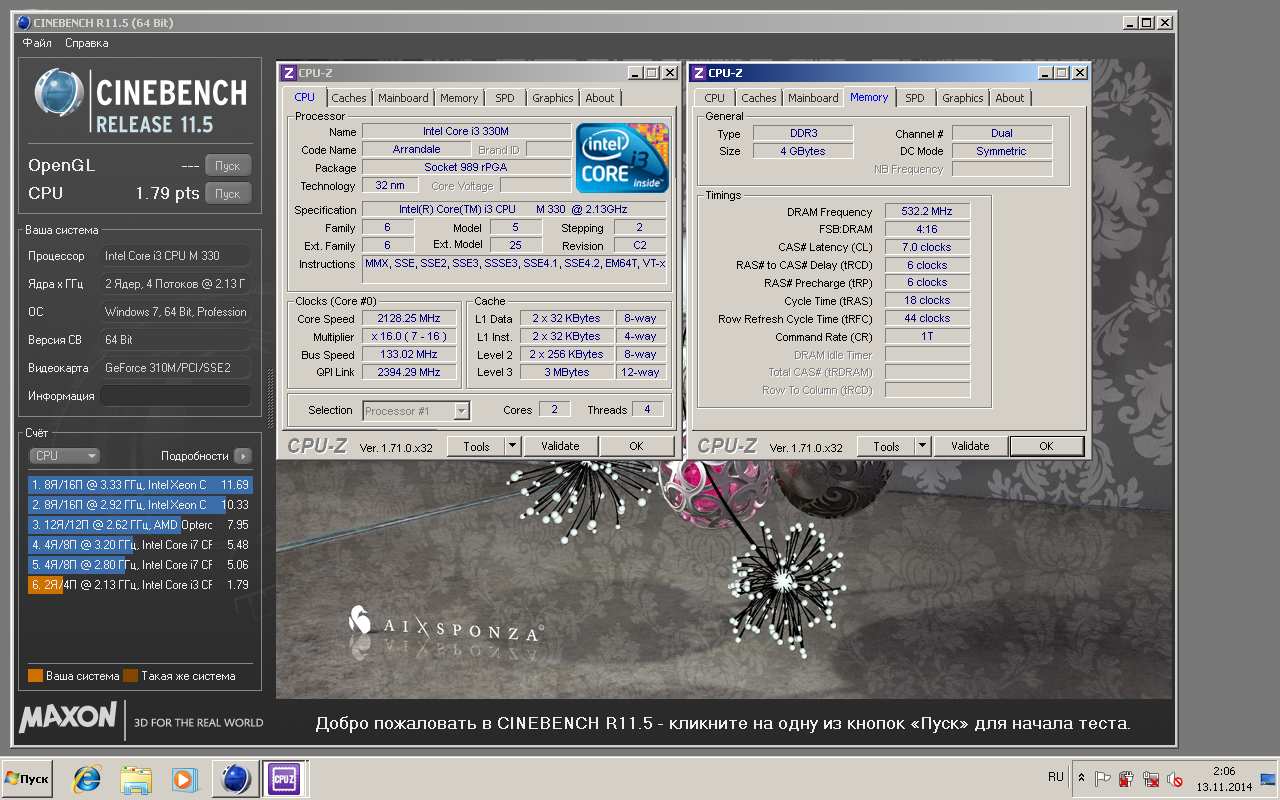
Task: Open the Windows Пуск start button
Action: 27,778
